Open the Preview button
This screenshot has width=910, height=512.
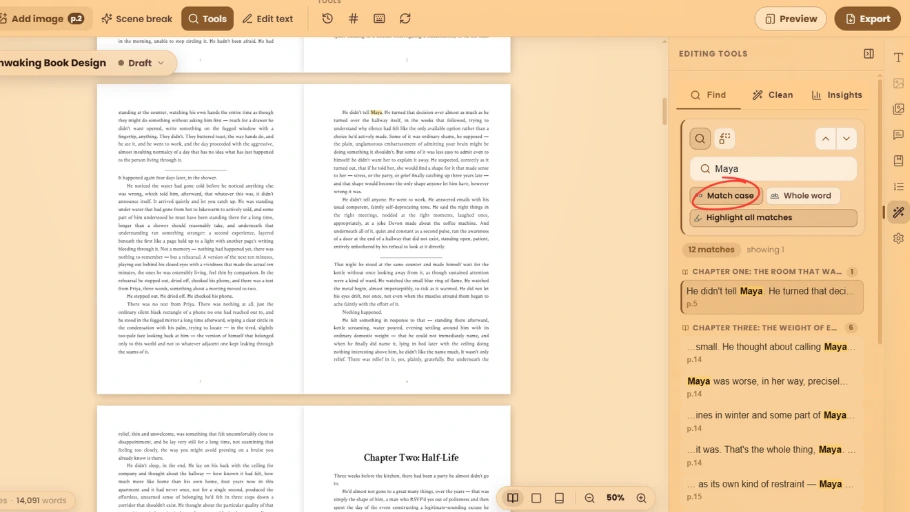click(790, 19)
